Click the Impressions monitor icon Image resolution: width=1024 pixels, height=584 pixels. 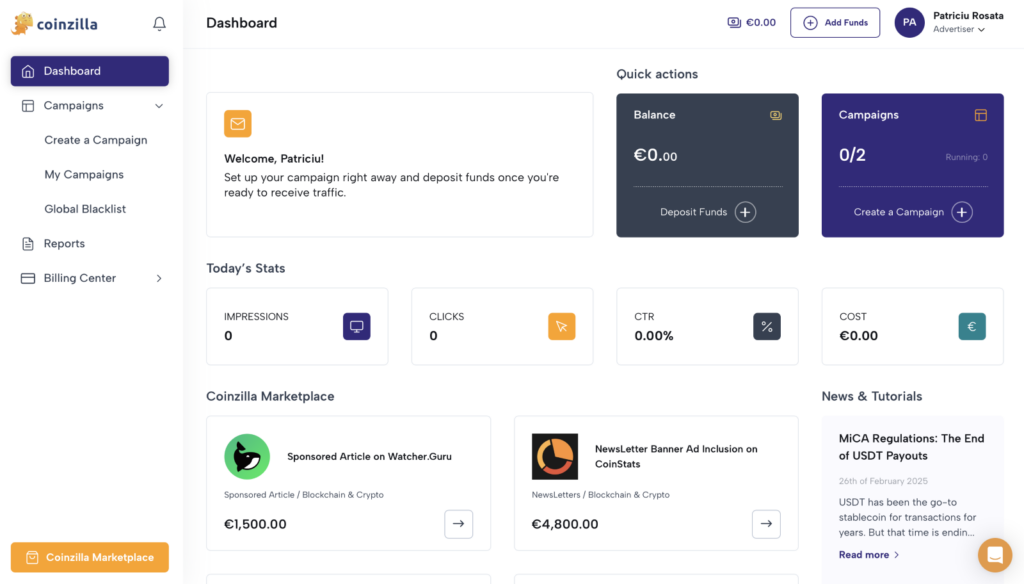point(357,327)
